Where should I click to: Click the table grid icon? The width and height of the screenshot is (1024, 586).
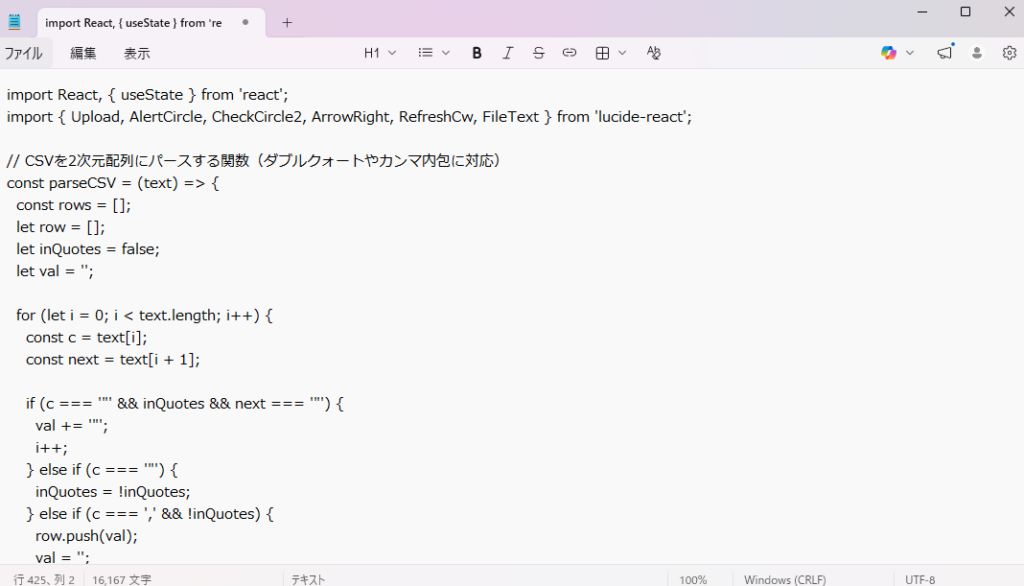[x=603, y=53]
